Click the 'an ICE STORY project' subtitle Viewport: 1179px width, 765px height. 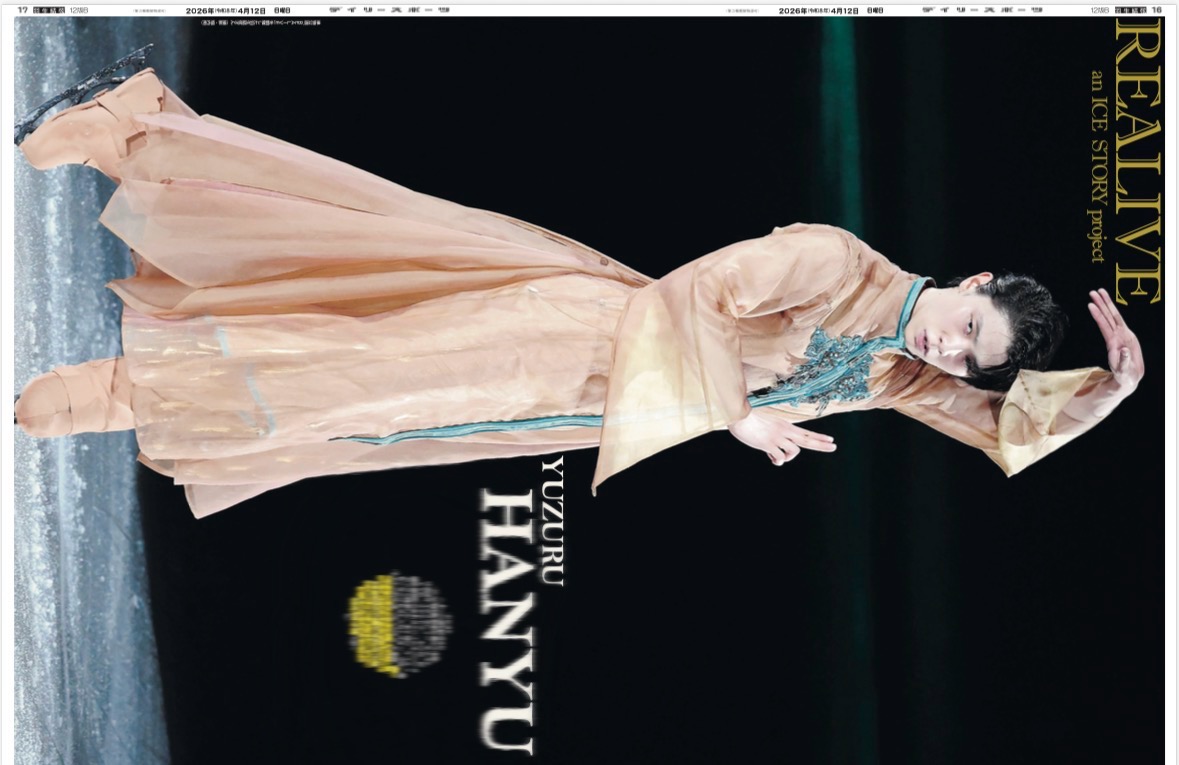click(x=1098, y=165)
